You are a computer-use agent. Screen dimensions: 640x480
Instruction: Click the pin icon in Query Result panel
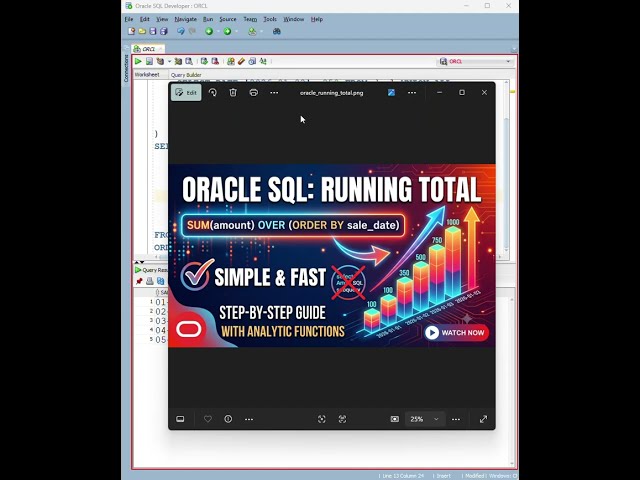[x=139, y=281]
